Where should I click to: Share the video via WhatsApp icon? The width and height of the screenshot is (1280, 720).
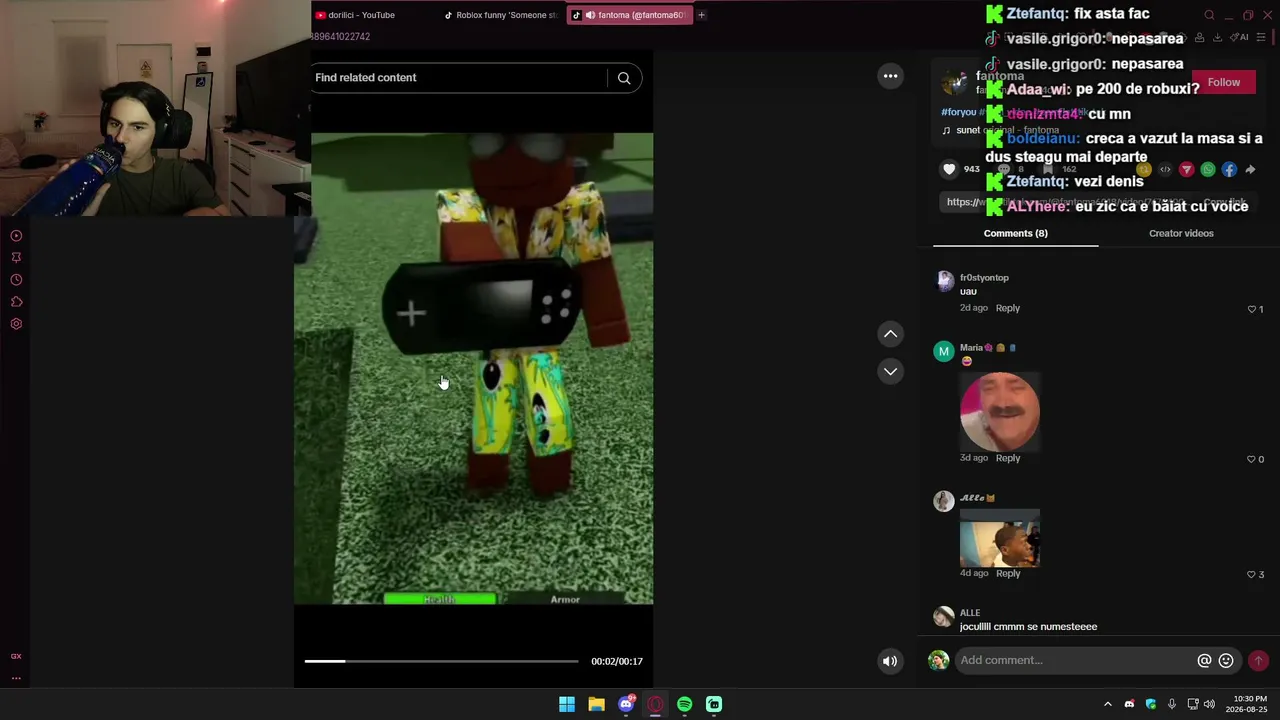[1208, 170]
